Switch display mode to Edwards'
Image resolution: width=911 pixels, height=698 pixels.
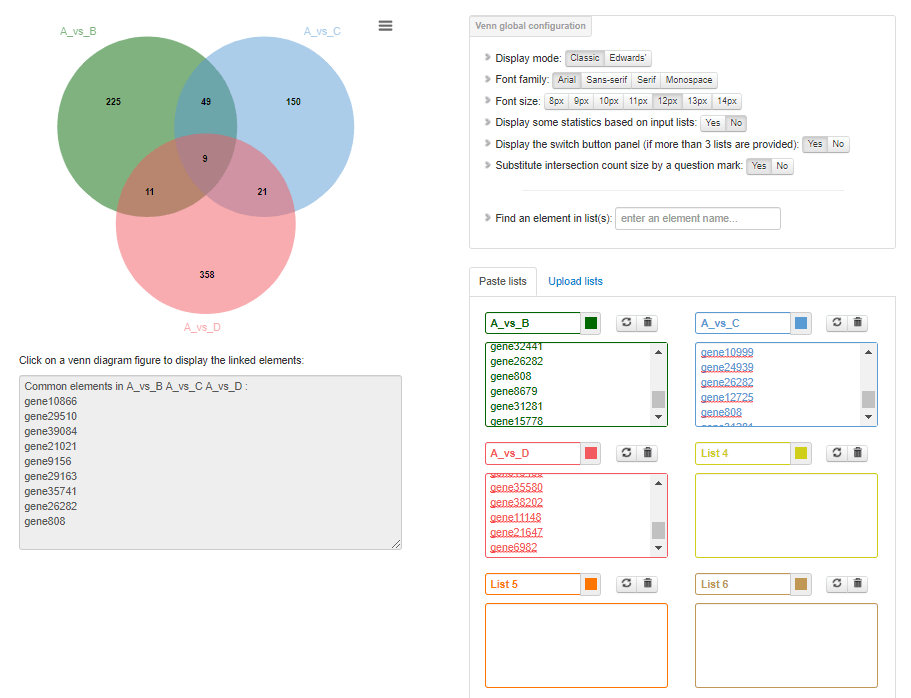[628, 58]
